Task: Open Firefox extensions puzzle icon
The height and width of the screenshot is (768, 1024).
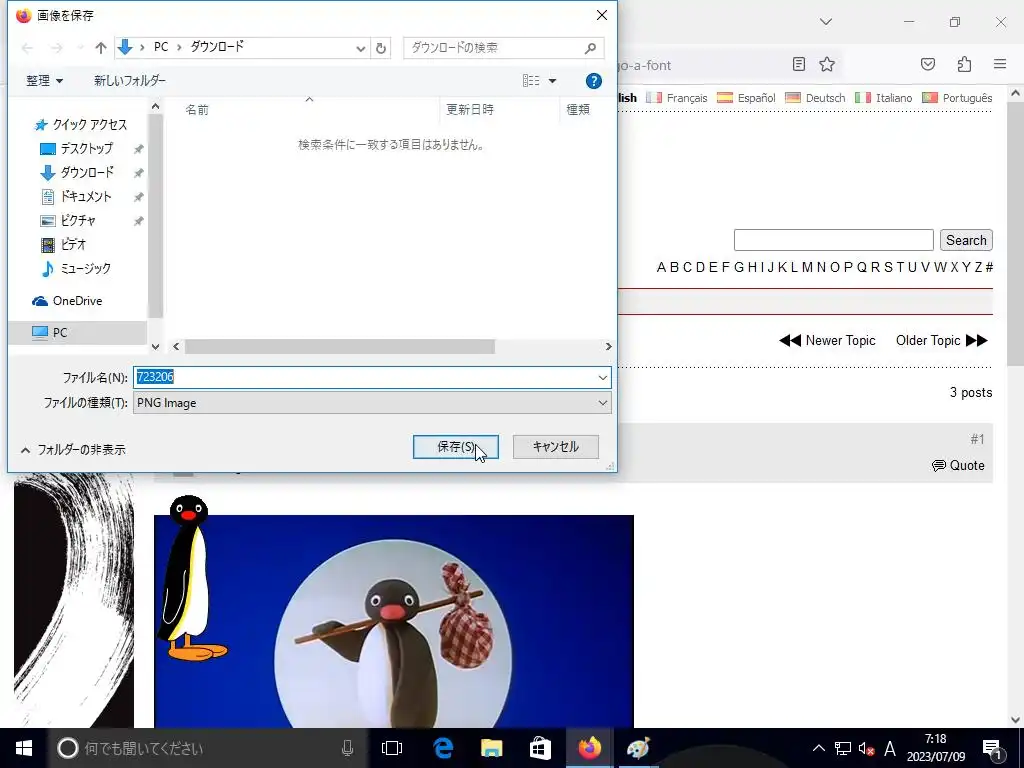Action: 964,64
